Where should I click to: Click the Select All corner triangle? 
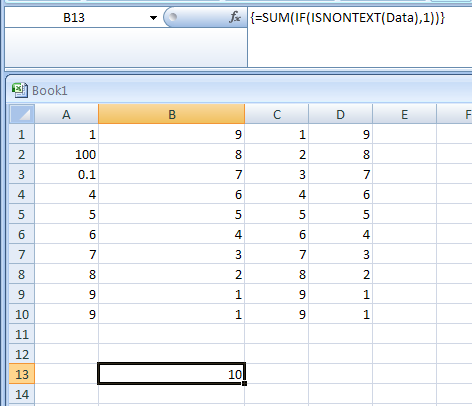(22, 114)
